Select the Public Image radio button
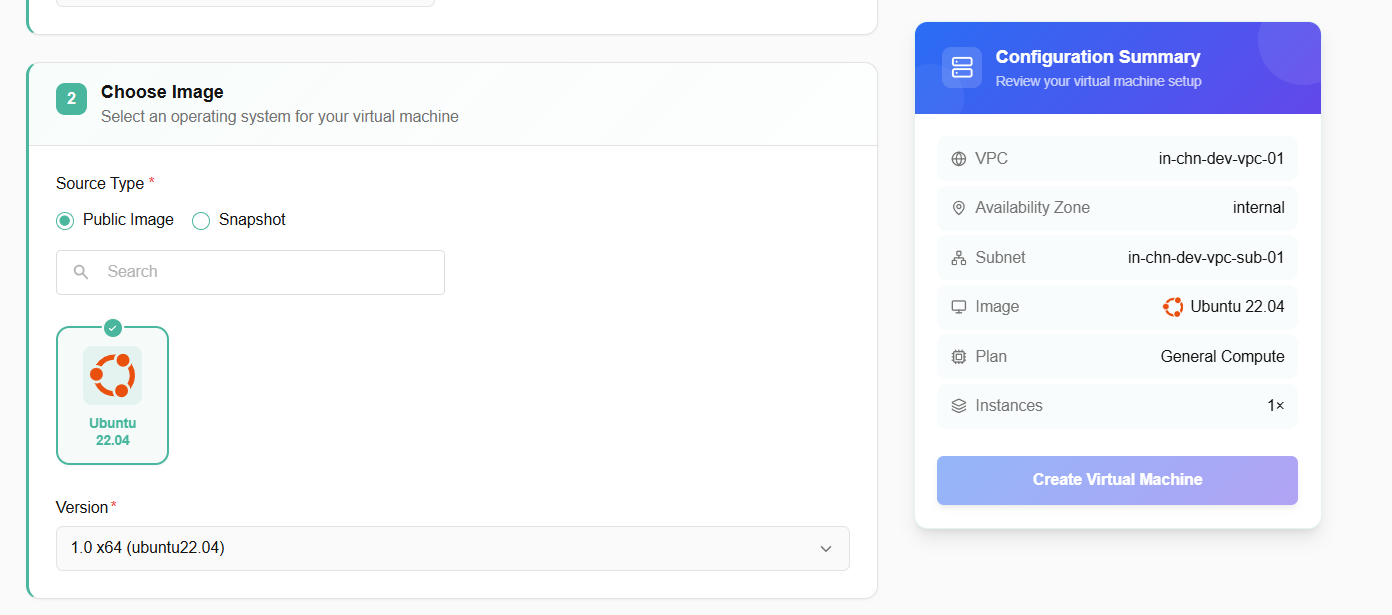This screenshot has width=1392, height=615. tap(65, 220)
